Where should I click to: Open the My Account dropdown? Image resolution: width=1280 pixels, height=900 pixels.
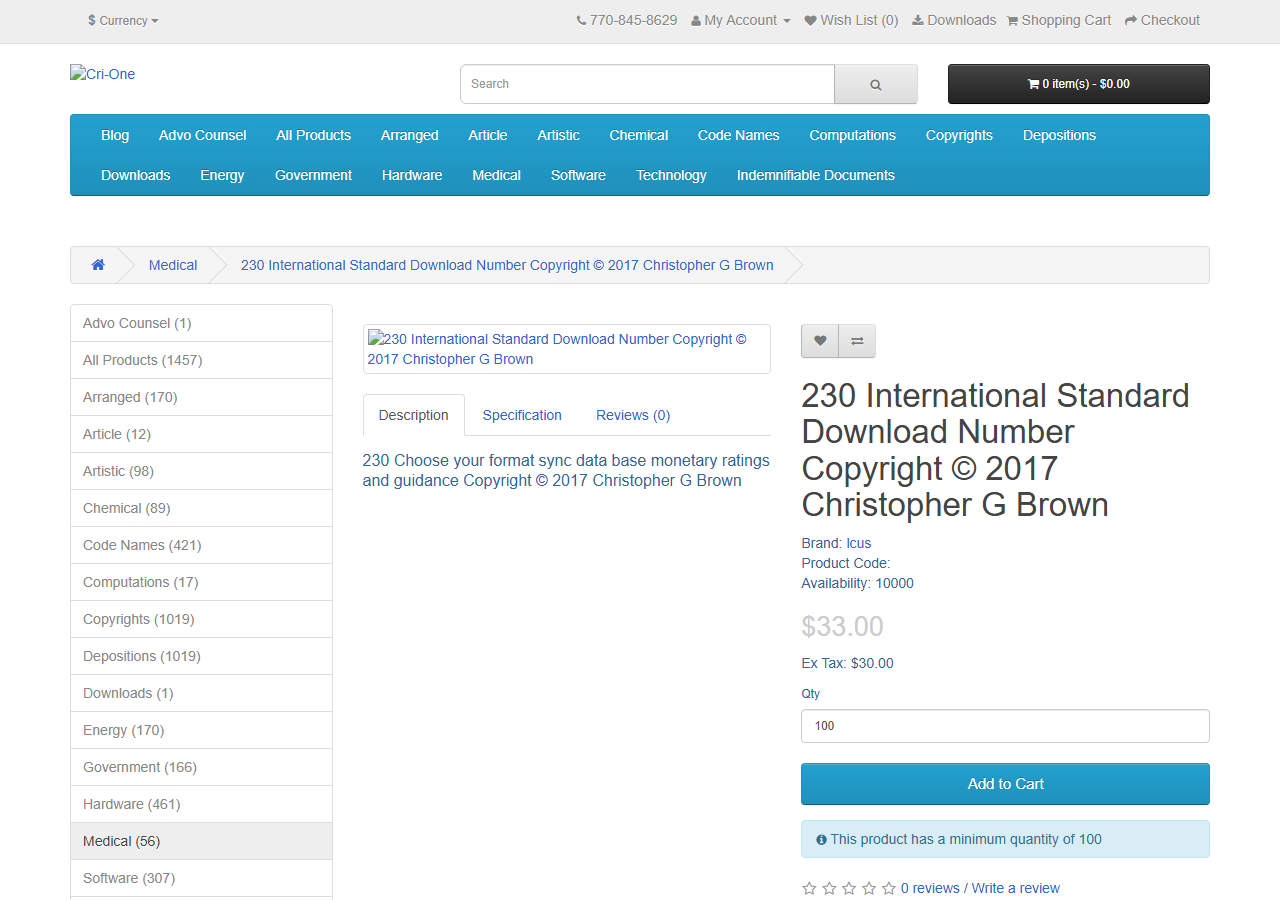741,20
